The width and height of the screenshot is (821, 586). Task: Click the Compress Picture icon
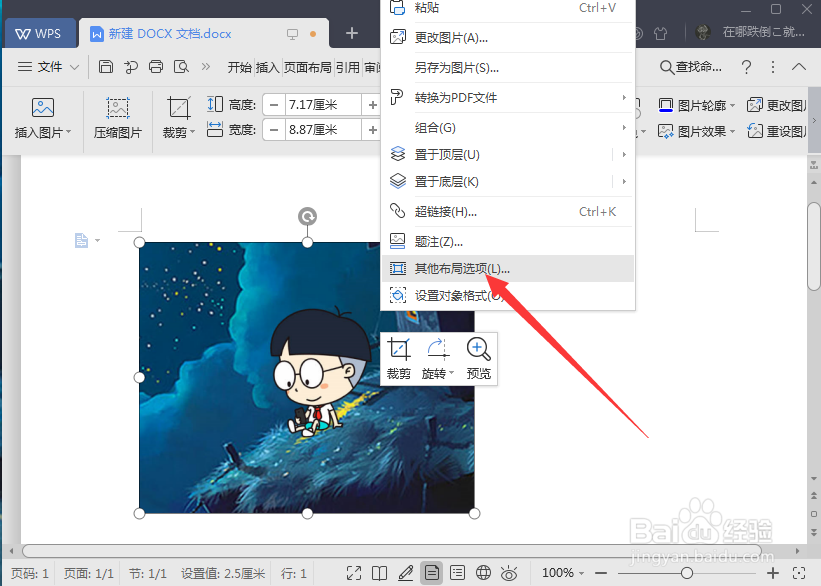(x=118, y=108)
